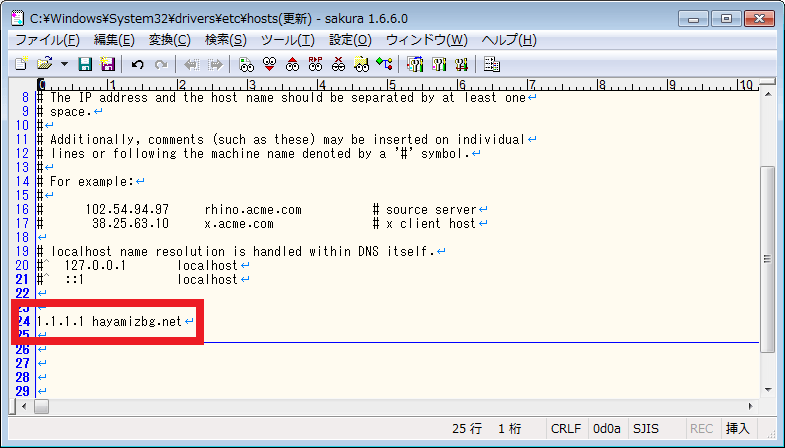Open the 検索(S) menu
Viewport: 785px width, 448px height.
(x=226, y=40)
